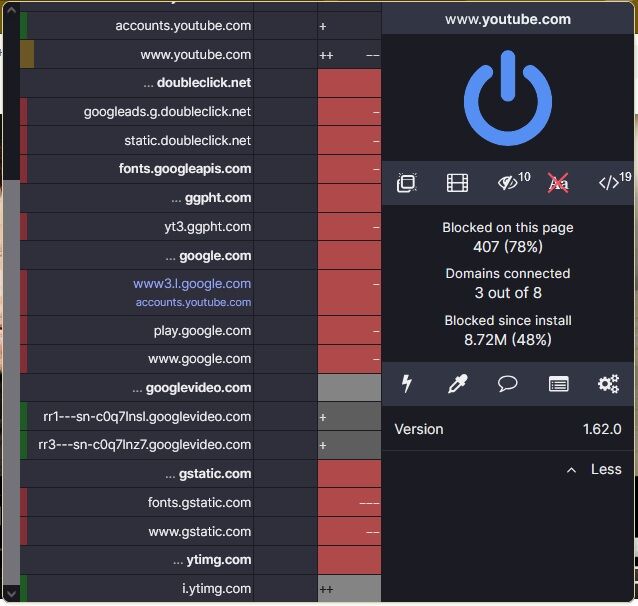638x606 pixels.
Task: Open the dashboard gears icon
Action: click(608, 383)
